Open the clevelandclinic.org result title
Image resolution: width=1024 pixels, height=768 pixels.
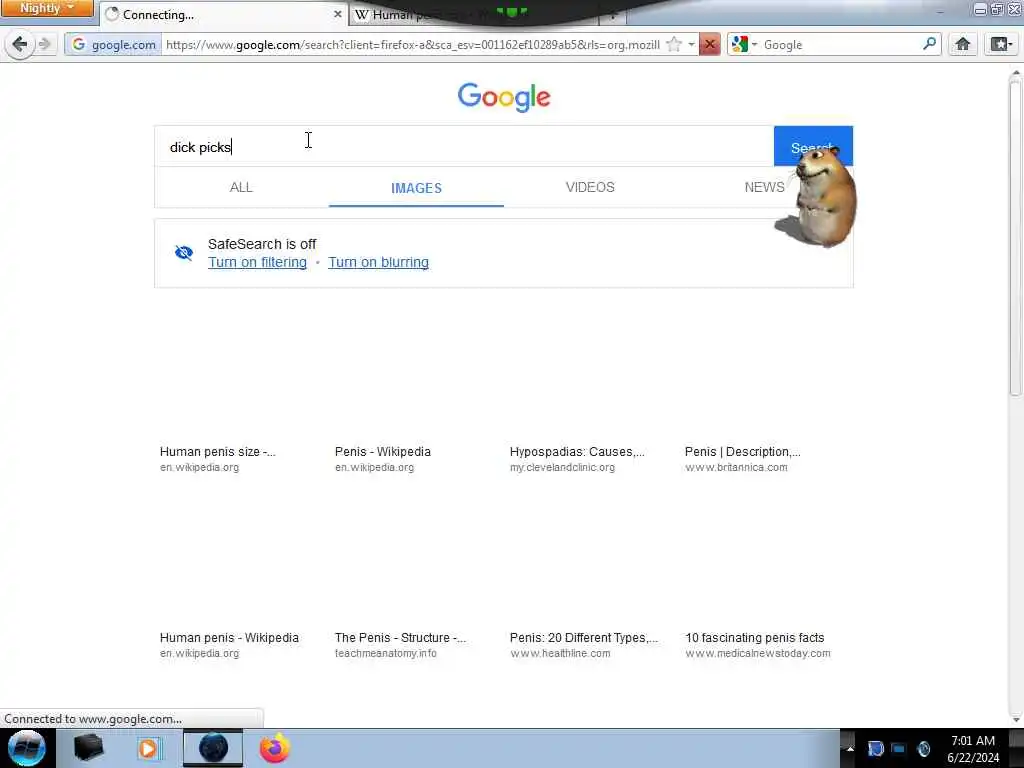point(577,451)
